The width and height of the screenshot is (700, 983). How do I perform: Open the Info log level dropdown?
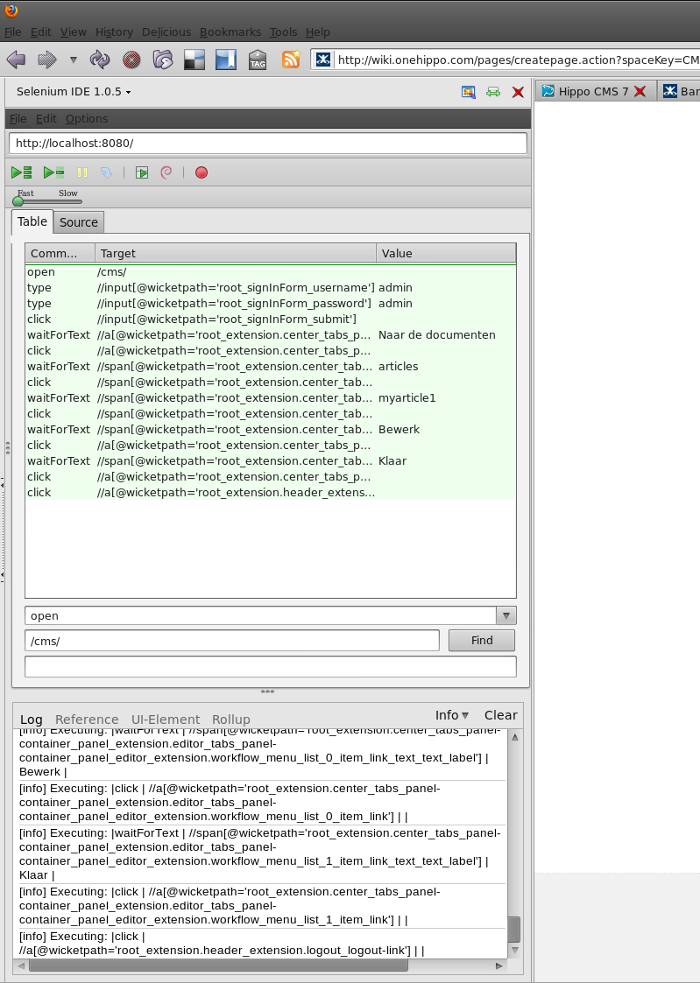452,715
